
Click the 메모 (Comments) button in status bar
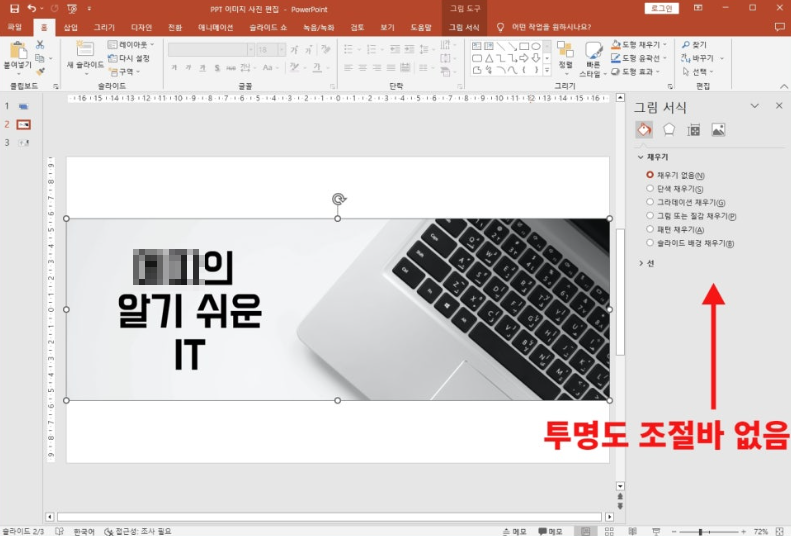[550, 530]
